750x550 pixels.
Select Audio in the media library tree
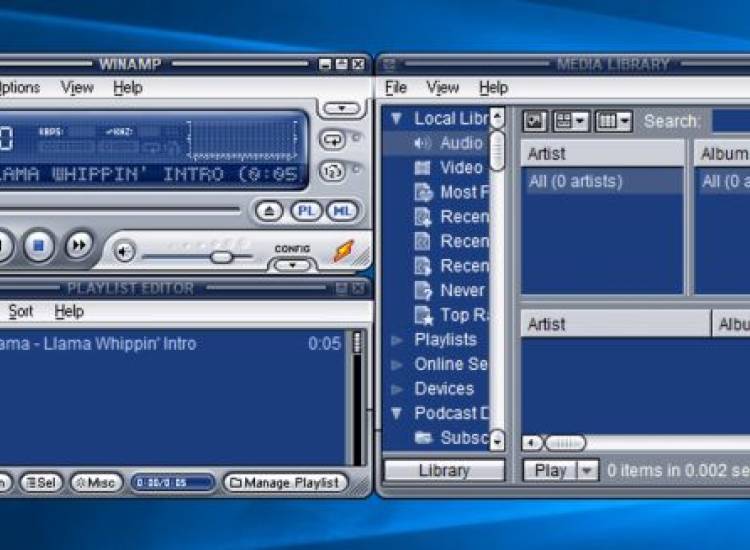tap(462, 143)
